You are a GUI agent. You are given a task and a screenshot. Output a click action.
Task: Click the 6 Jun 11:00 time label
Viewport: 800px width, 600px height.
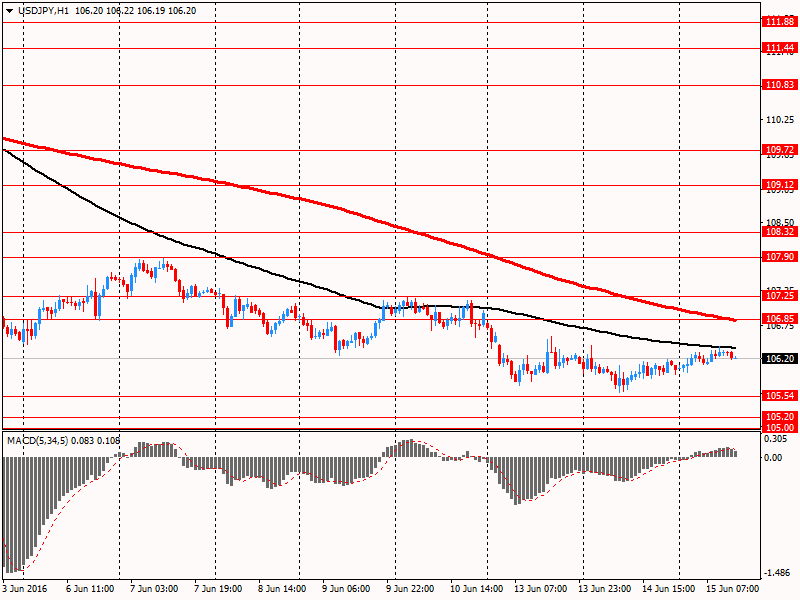coord(90,589)
